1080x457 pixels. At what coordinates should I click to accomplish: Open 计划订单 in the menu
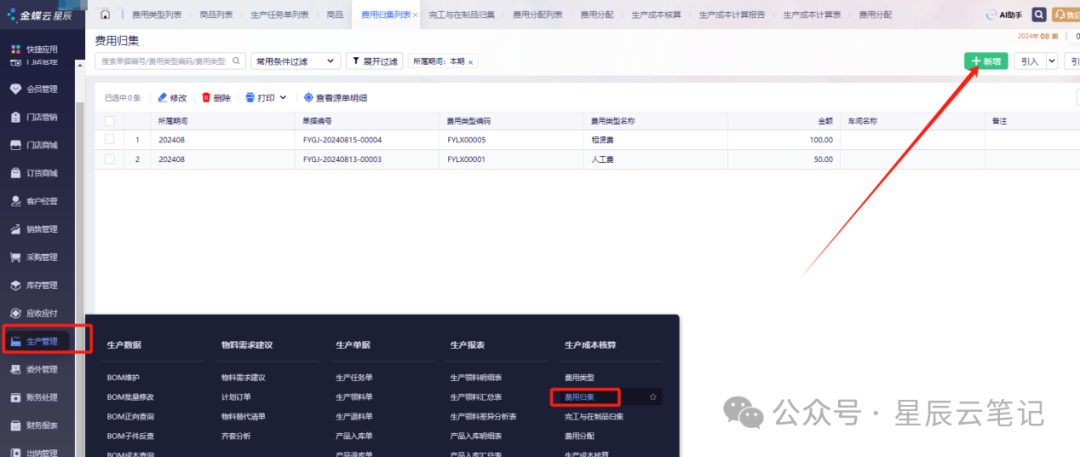tap(236, 397)
